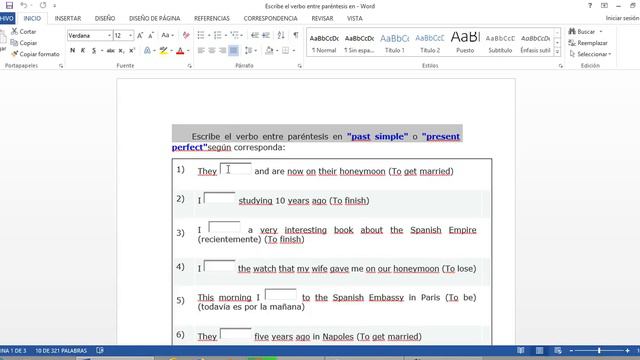Align text to the right

point(222,51)
